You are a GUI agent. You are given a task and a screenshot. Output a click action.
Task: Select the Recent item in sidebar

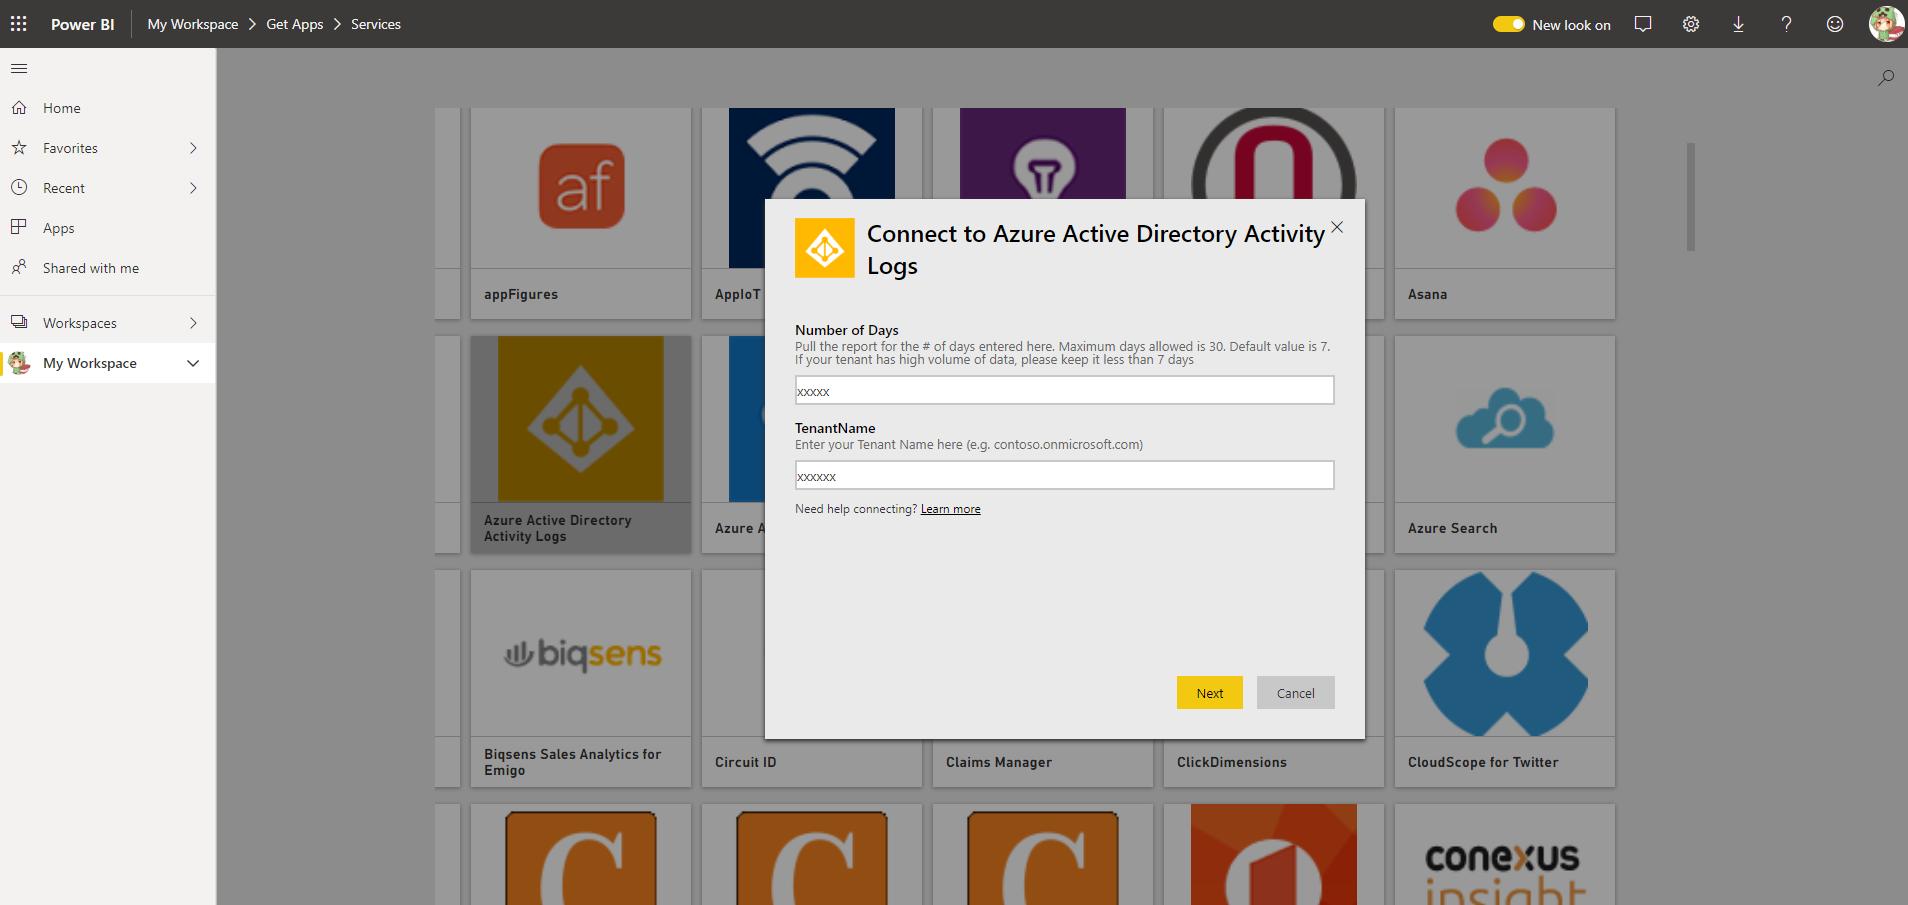pyautogui.click(x=108, y=188)
